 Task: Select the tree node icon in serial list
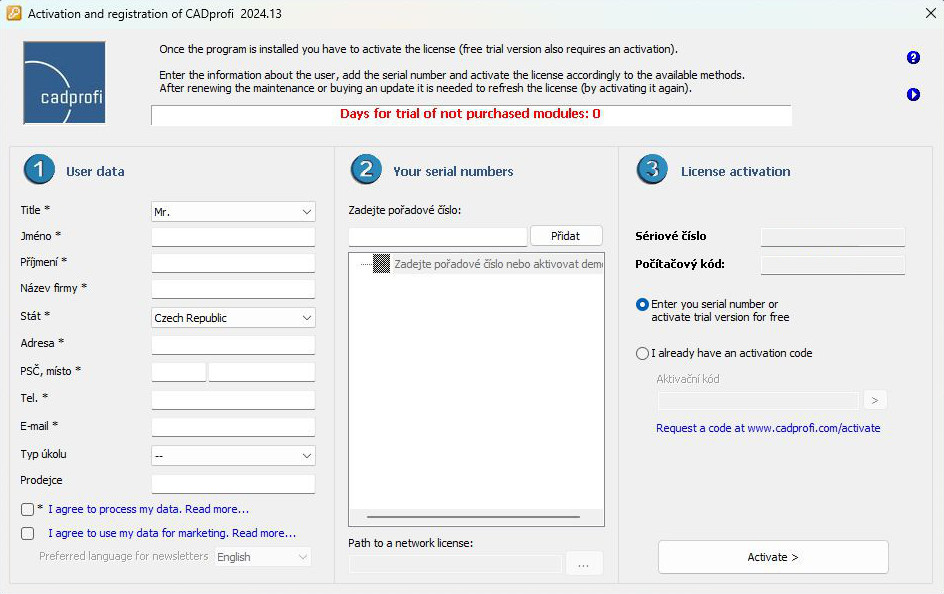(381, 264)
